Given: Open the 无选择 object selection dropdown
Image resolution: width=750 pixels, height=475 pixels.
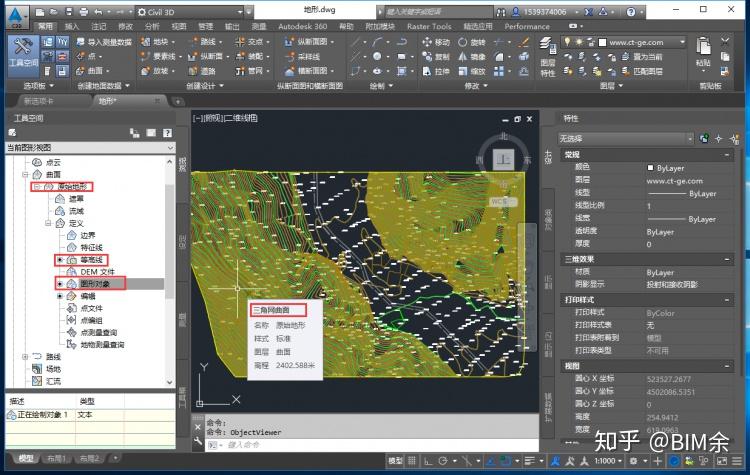Looking at the screenshot, I should pyautogui.click(x=689, y=138).
